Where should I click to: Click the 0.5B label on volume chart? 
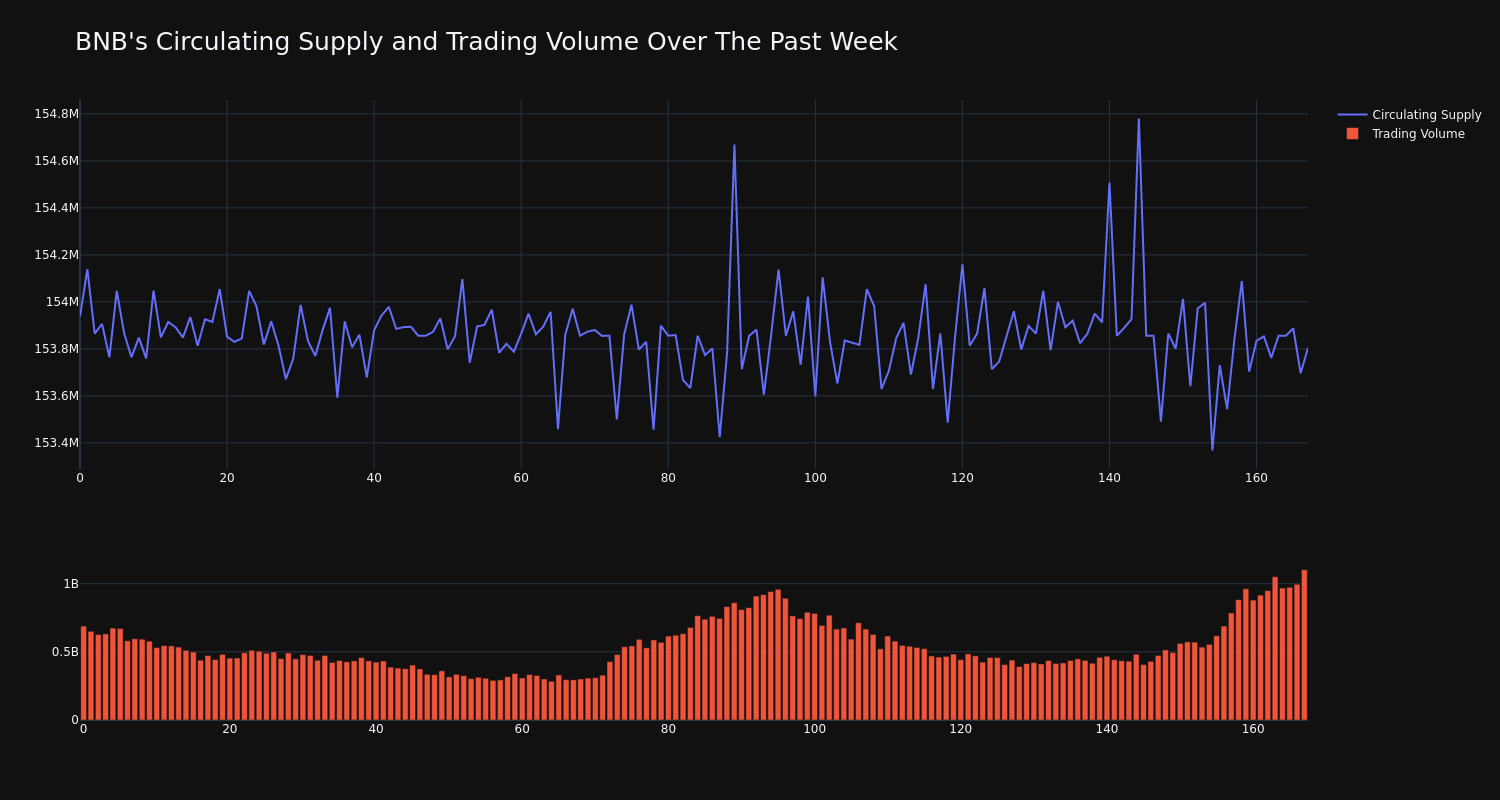click(x=64, y=652)
